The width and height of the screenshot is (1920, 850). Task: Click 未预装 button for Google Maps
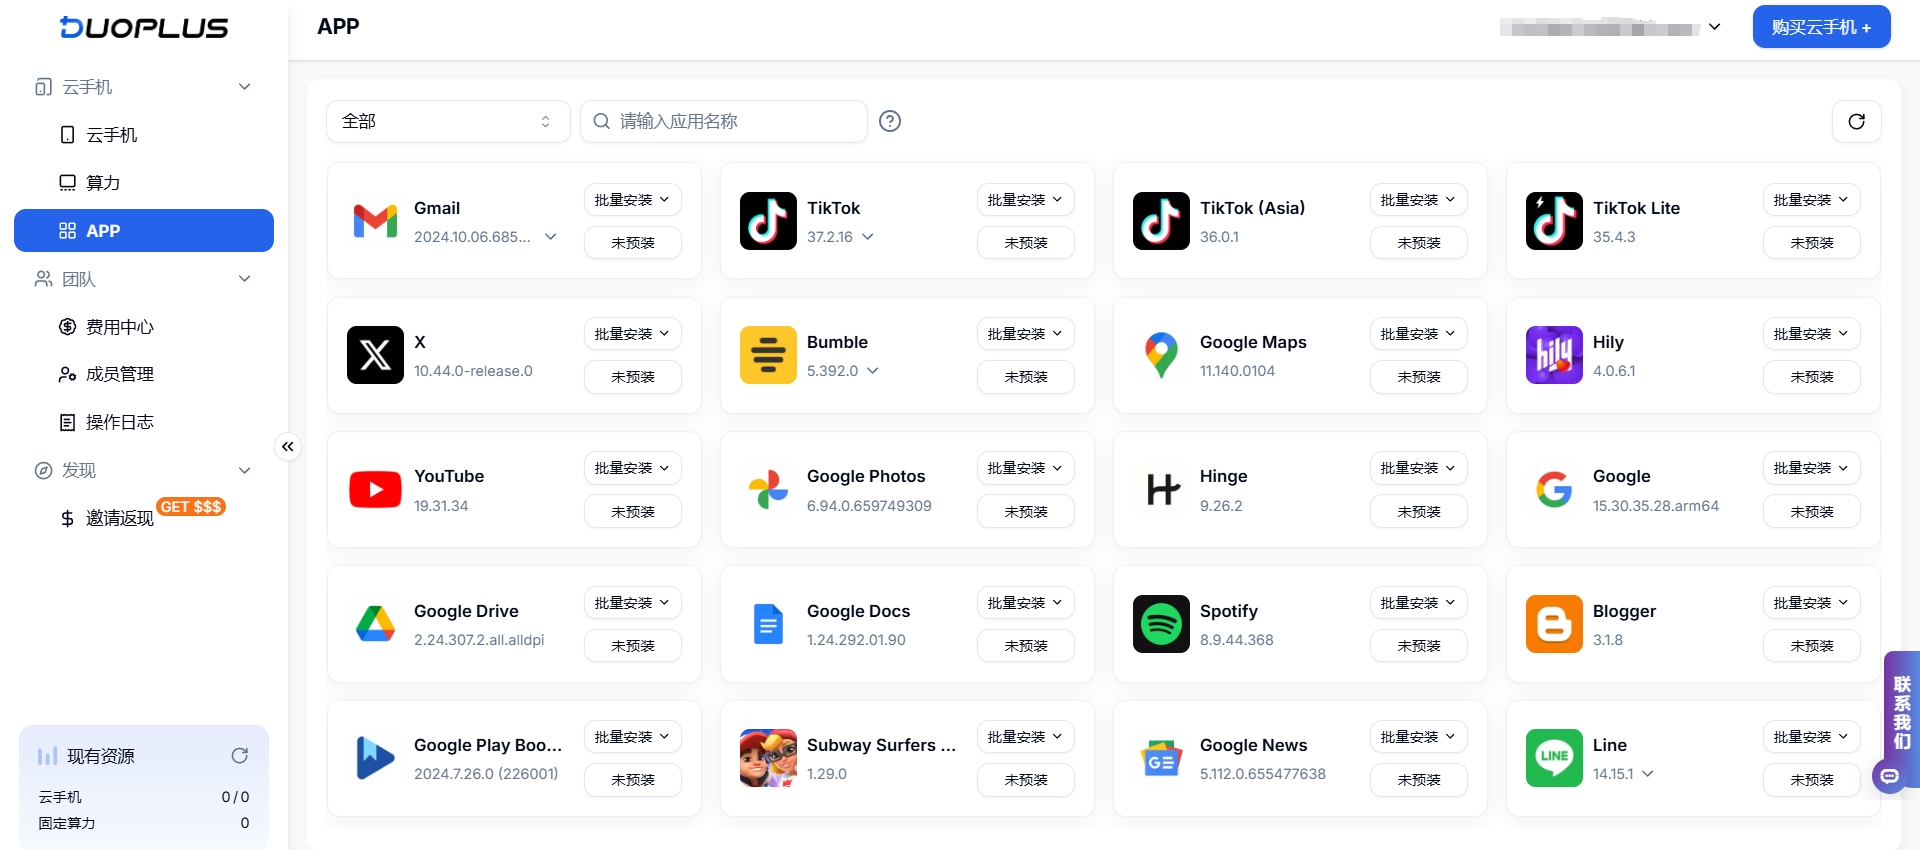click(x=1418, y=377)
